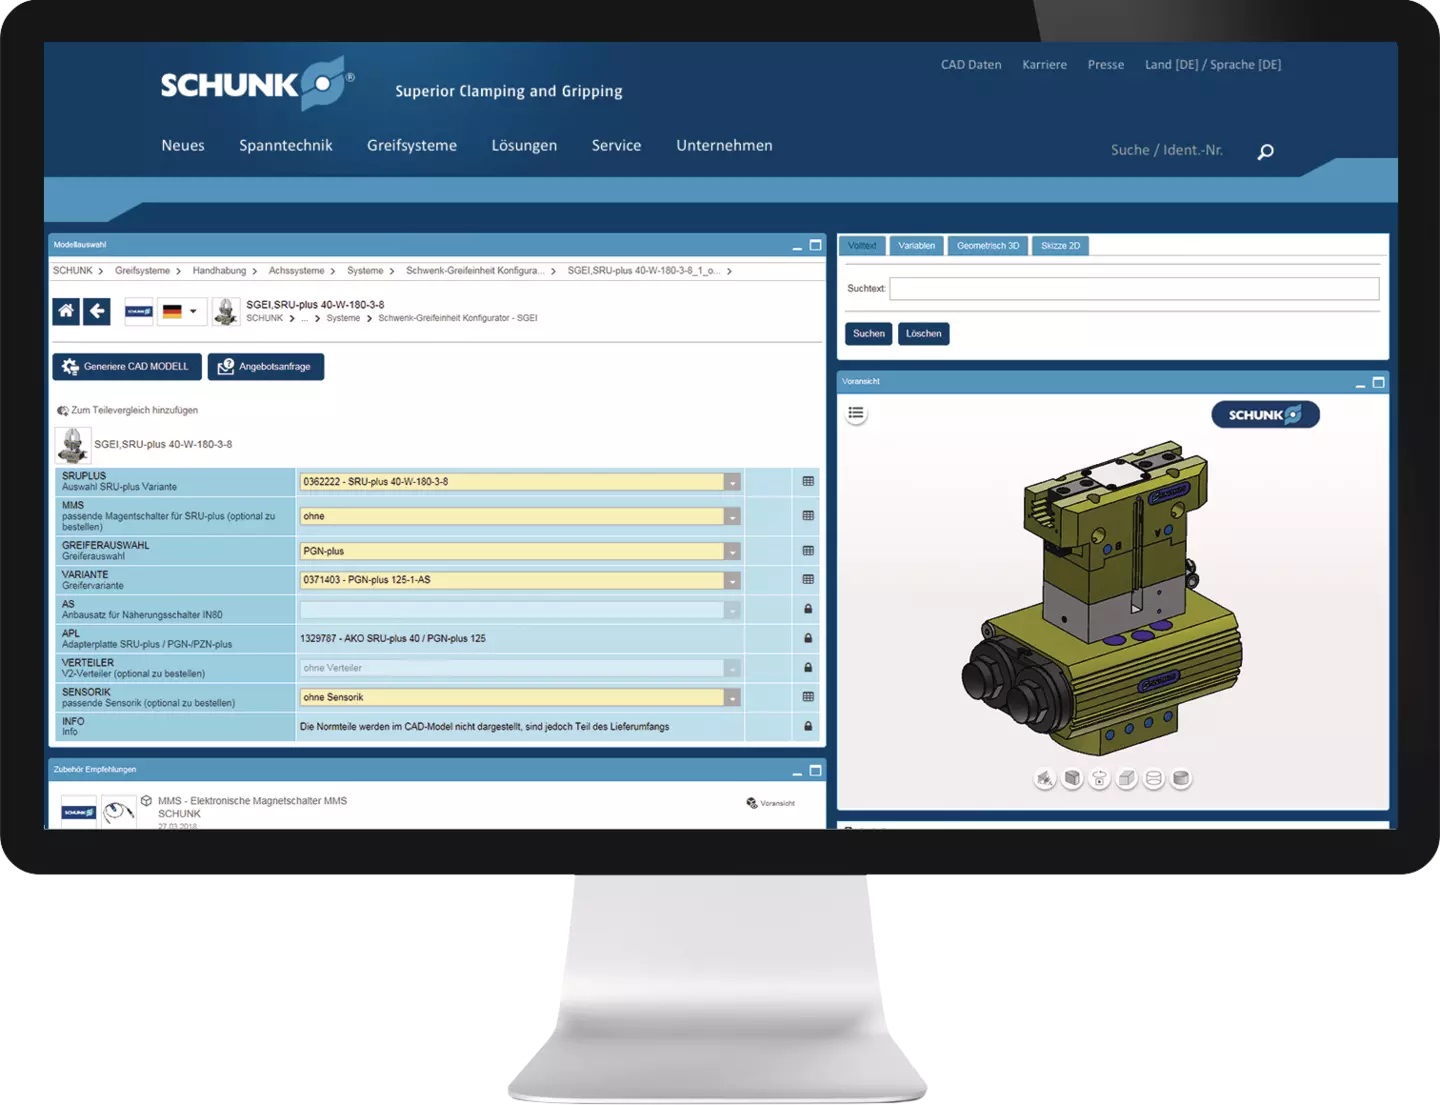Click the Generiere CAD MODELL button

[126, 366]
